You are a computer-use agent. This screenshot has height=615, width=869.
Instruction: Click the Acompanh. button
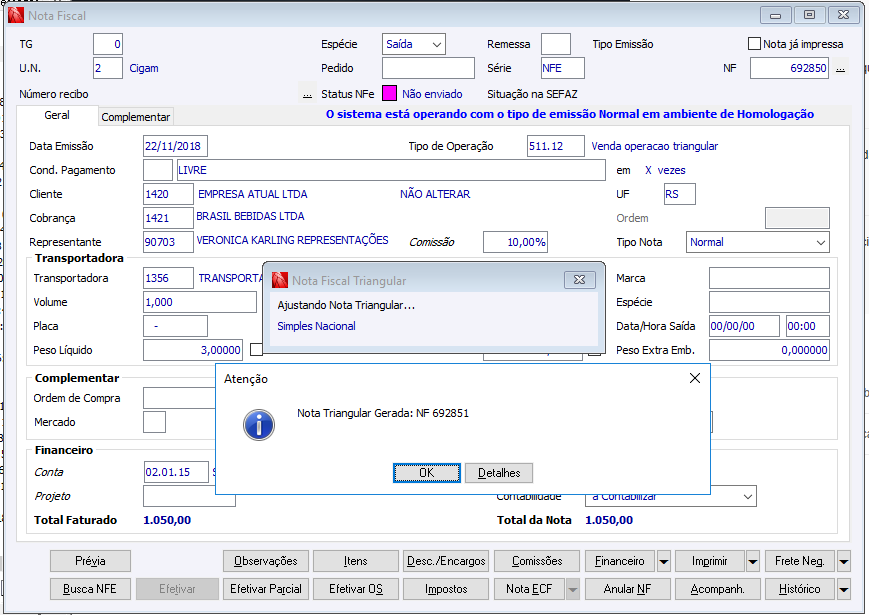pos(718,589)
